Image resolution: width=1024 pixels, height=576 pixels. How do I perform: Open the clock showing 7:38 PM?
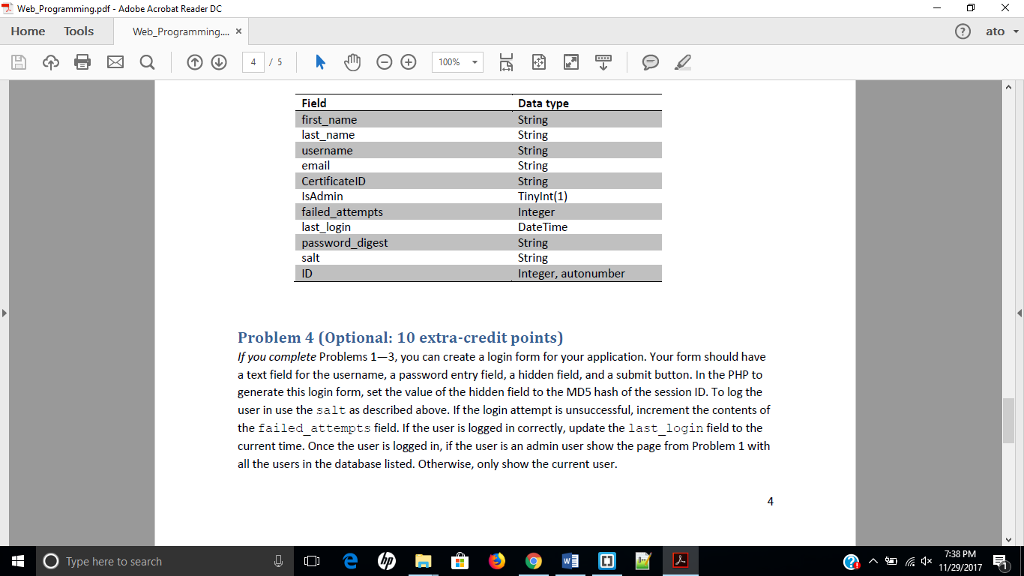[x=960, y=561]
